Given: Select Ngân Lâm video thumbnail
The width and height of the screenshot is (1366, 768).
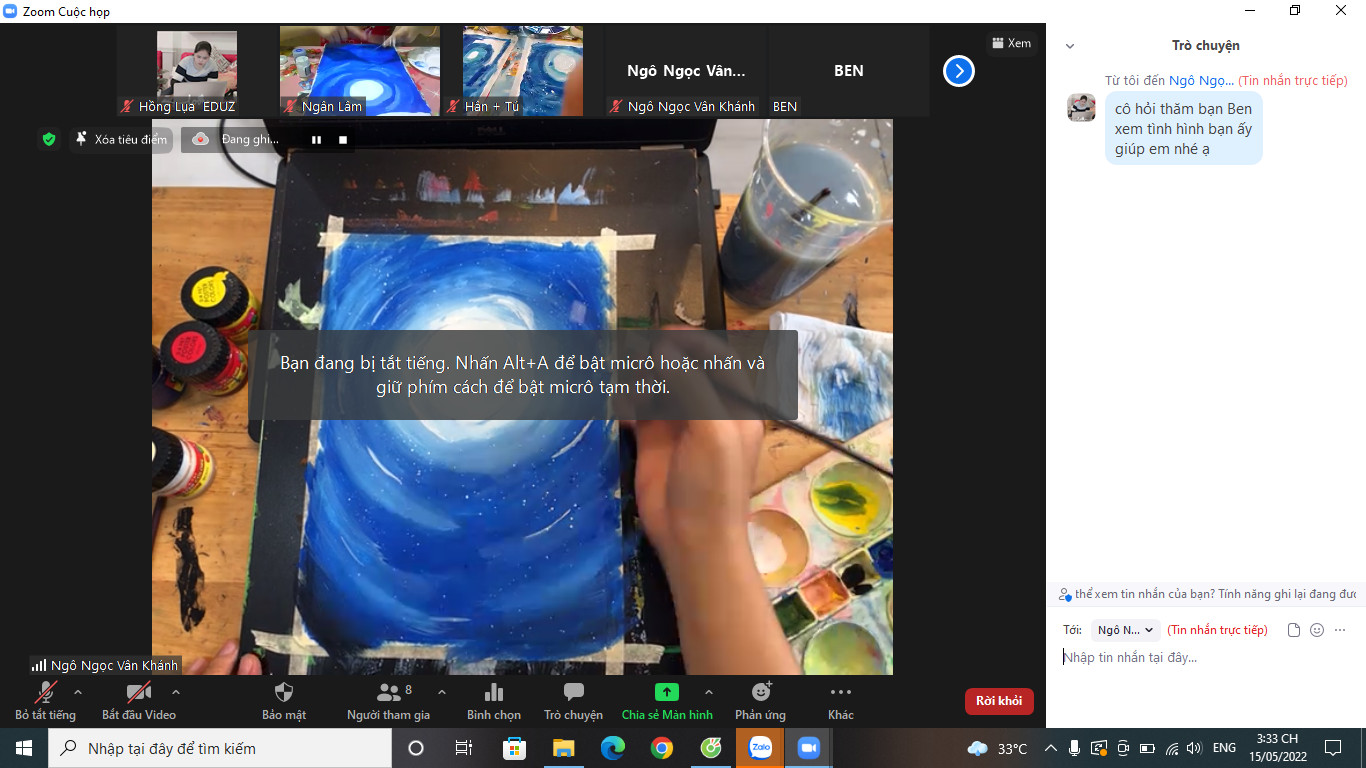Looking at the screenshot, I should [360, 72].
